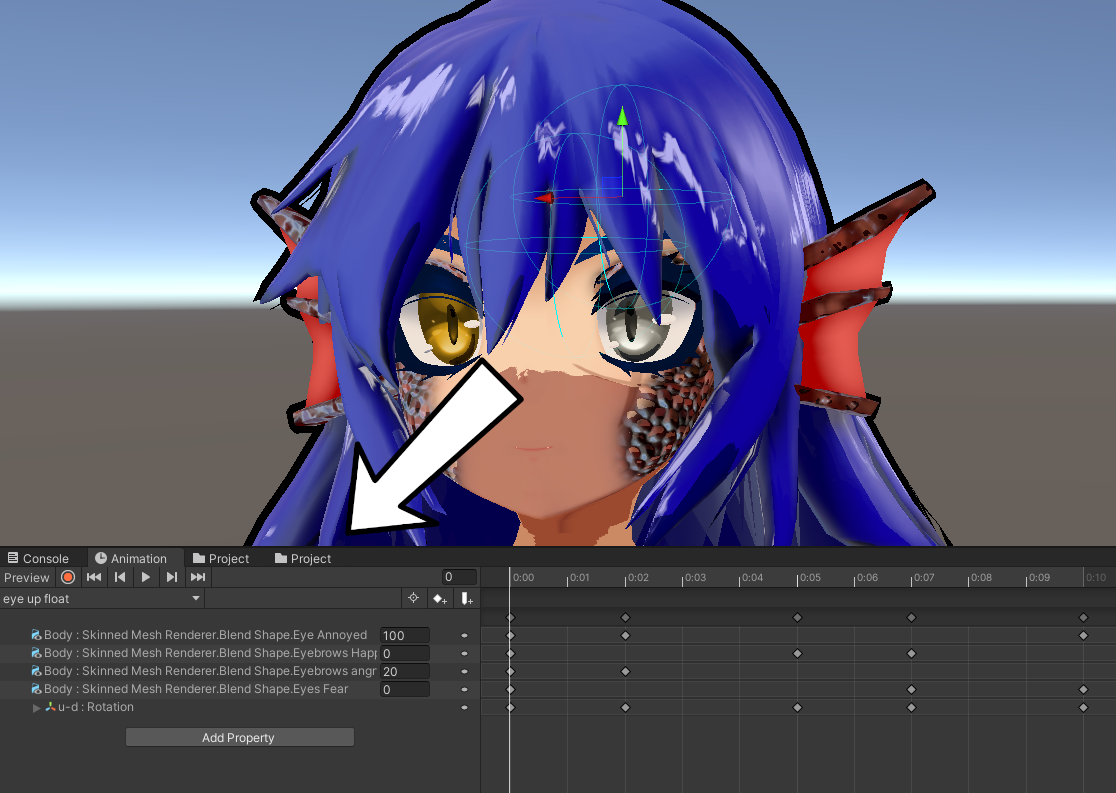Add an animation event marker
This screenshot has width=1116, height=793.
[467, 598]
